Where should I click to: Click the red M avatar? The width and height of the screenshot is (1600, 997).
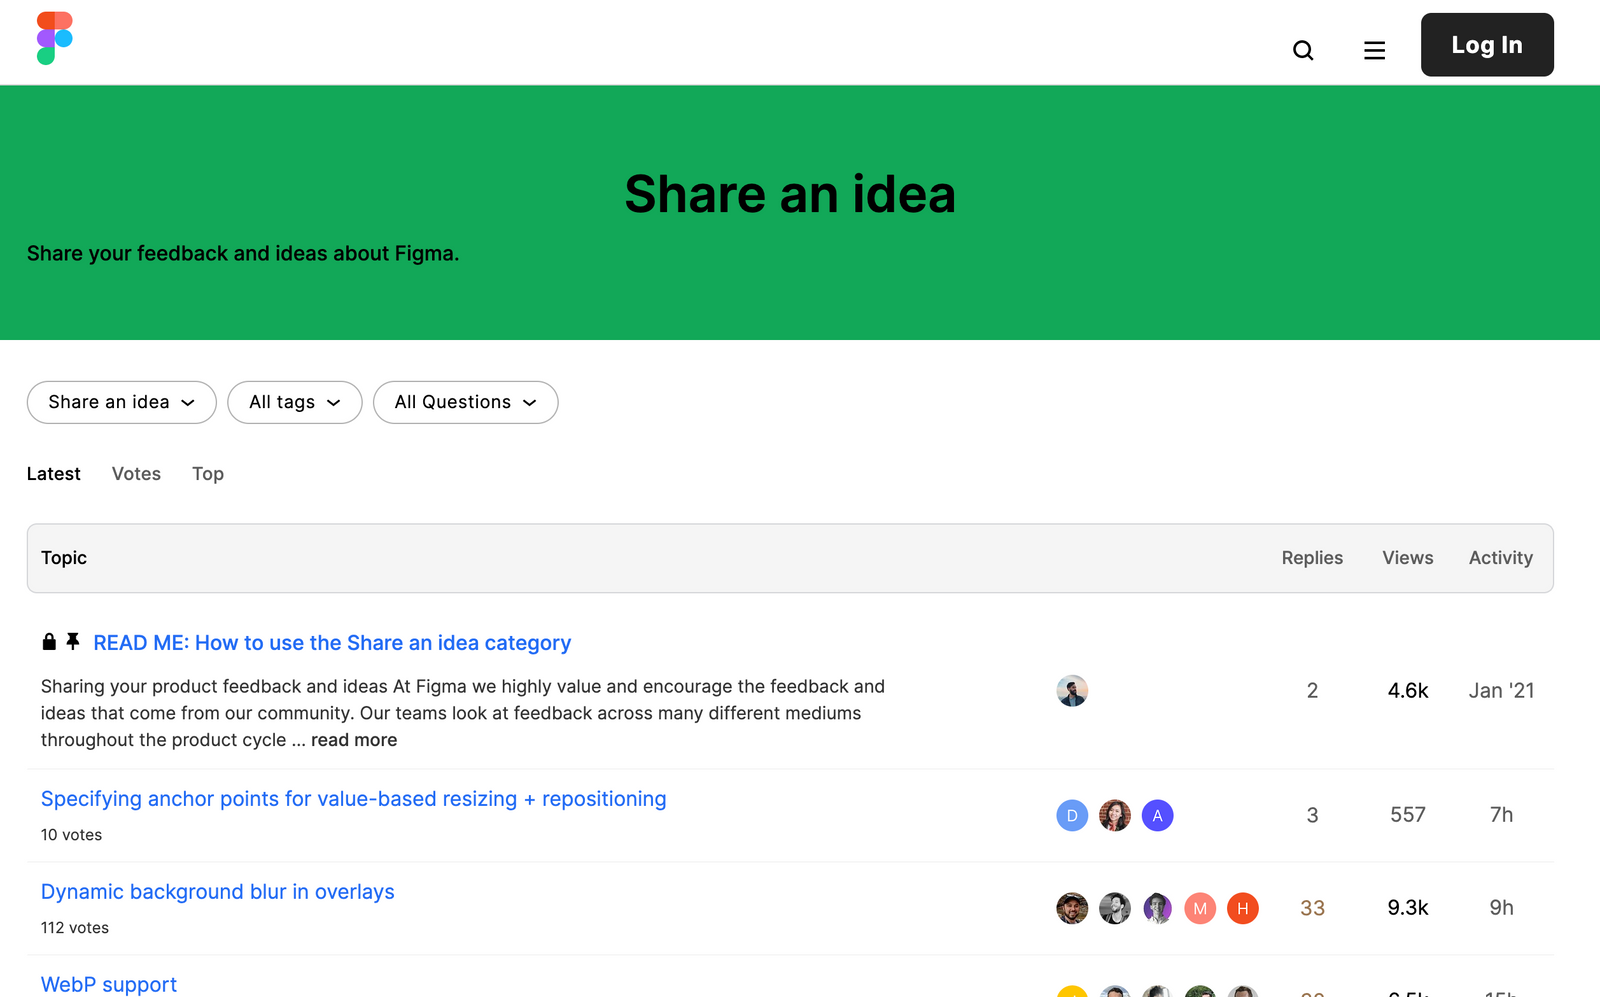click(x=1200, y=908)
